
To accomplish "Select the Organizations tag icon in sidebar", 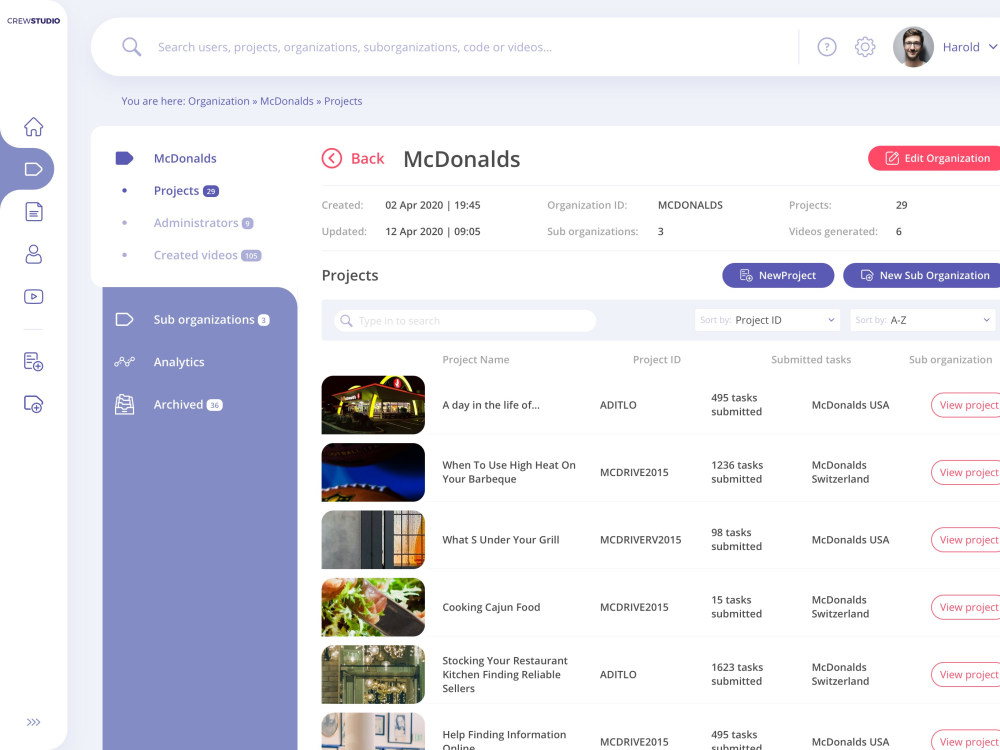I will 33,169.
